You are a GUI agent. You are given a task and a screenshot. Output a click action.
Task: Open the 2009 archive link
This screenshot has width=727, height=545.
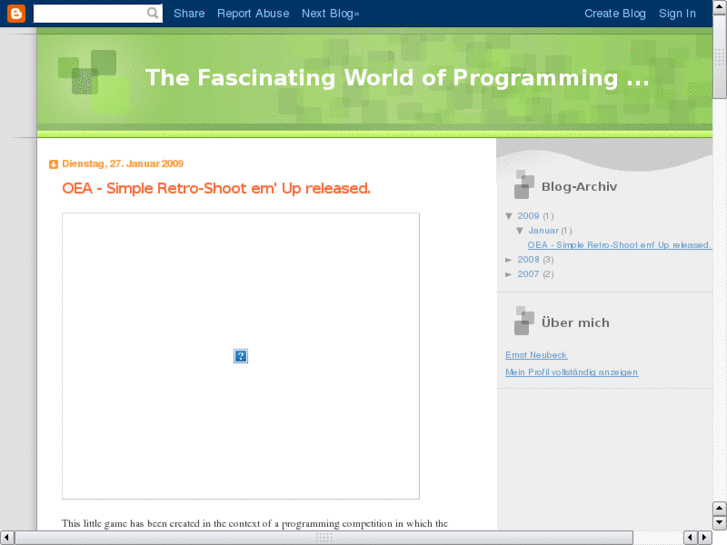(528, 216)
